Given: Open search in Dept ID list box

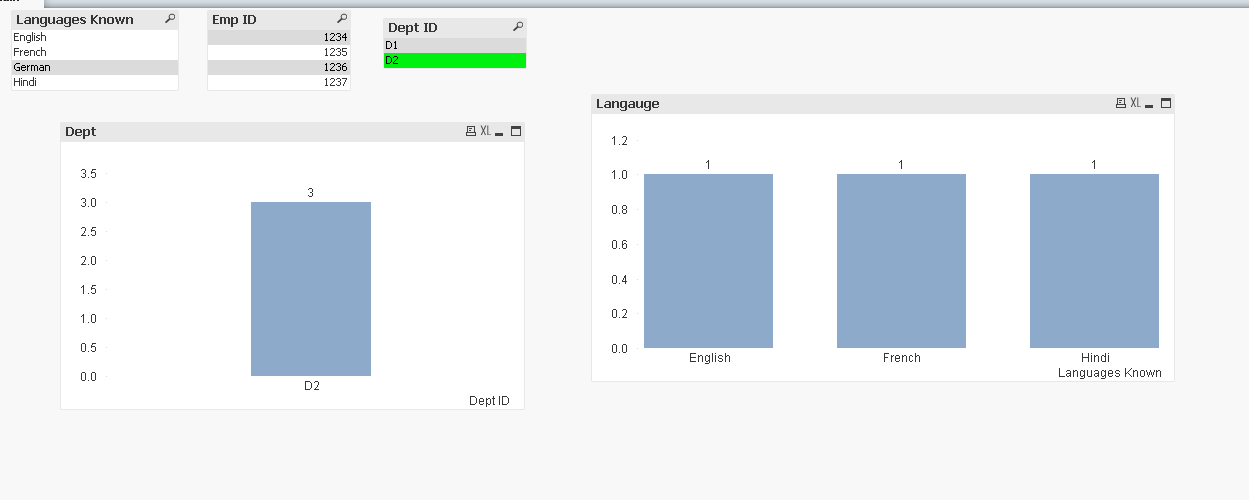Looking at the screenshot, I should pos(517,27).
